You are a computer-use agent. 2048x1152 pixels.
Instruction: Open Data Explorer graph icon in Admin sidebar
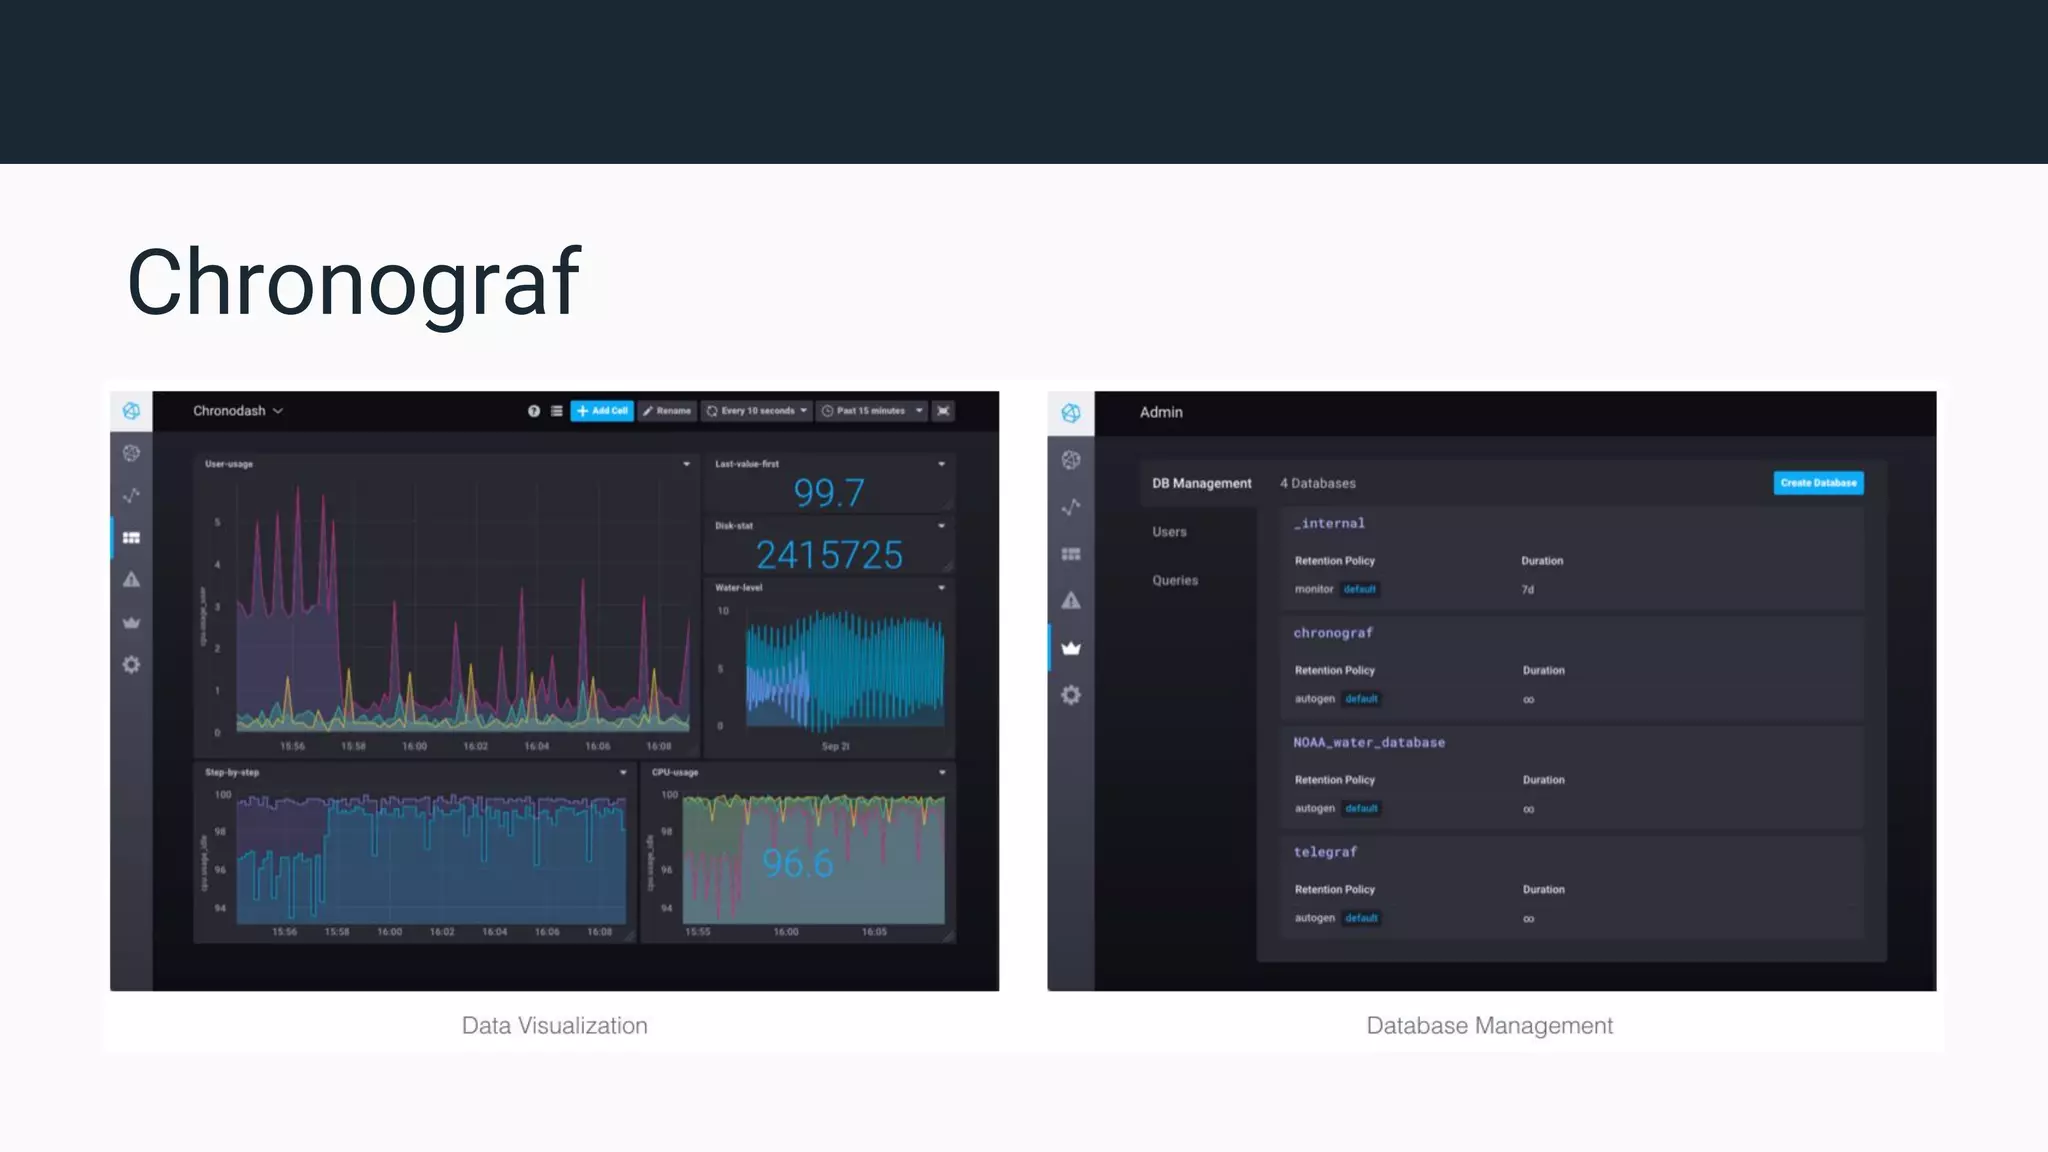[1071, 507]
